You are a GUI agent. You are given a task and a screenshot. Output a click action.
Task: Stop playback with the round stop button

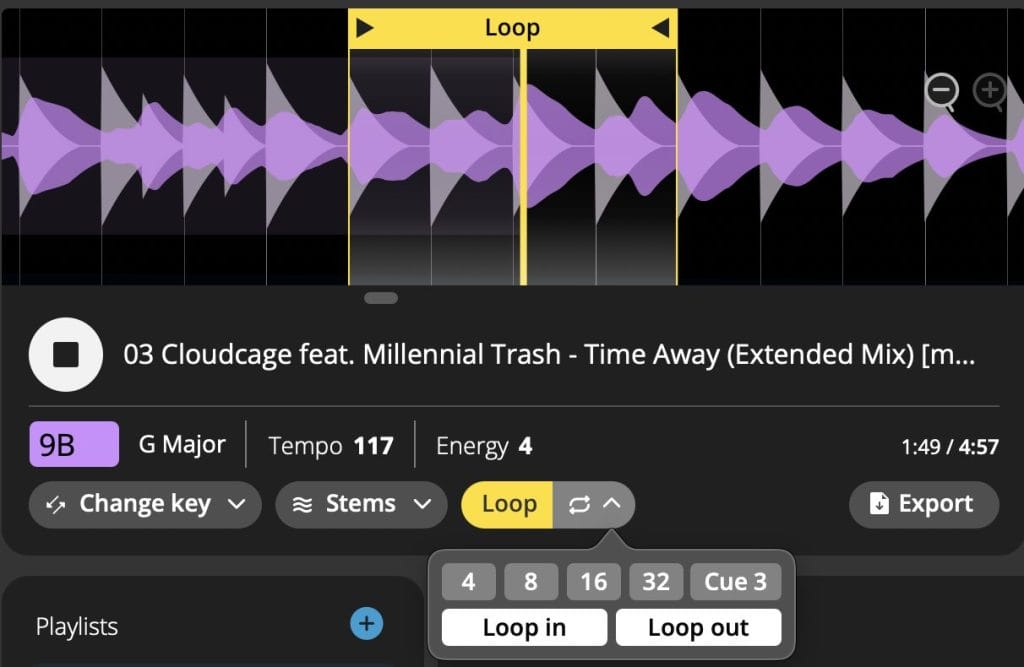coord(67,354)
